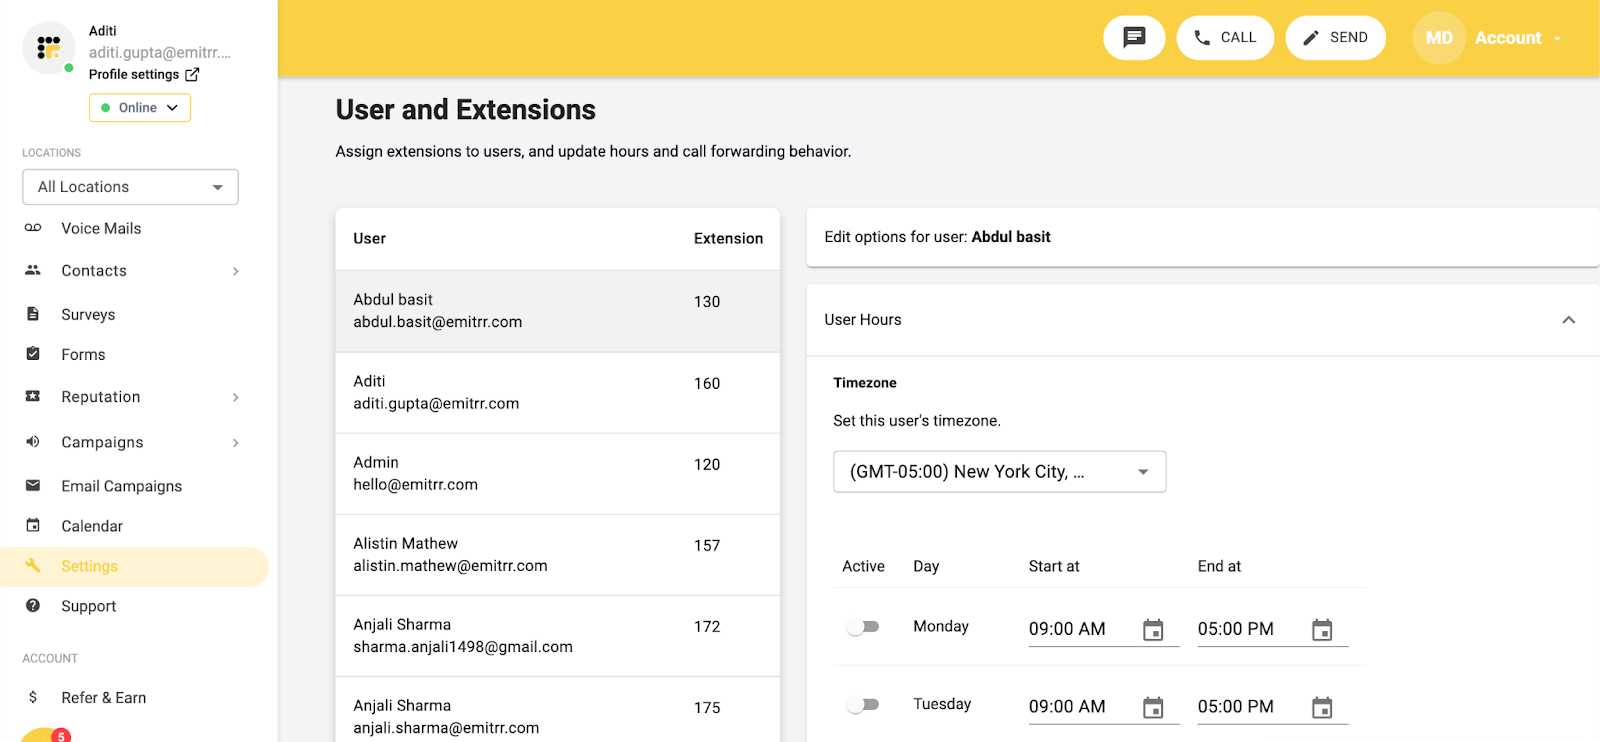Click the Reputation star icon

click(x=33, y=396)
